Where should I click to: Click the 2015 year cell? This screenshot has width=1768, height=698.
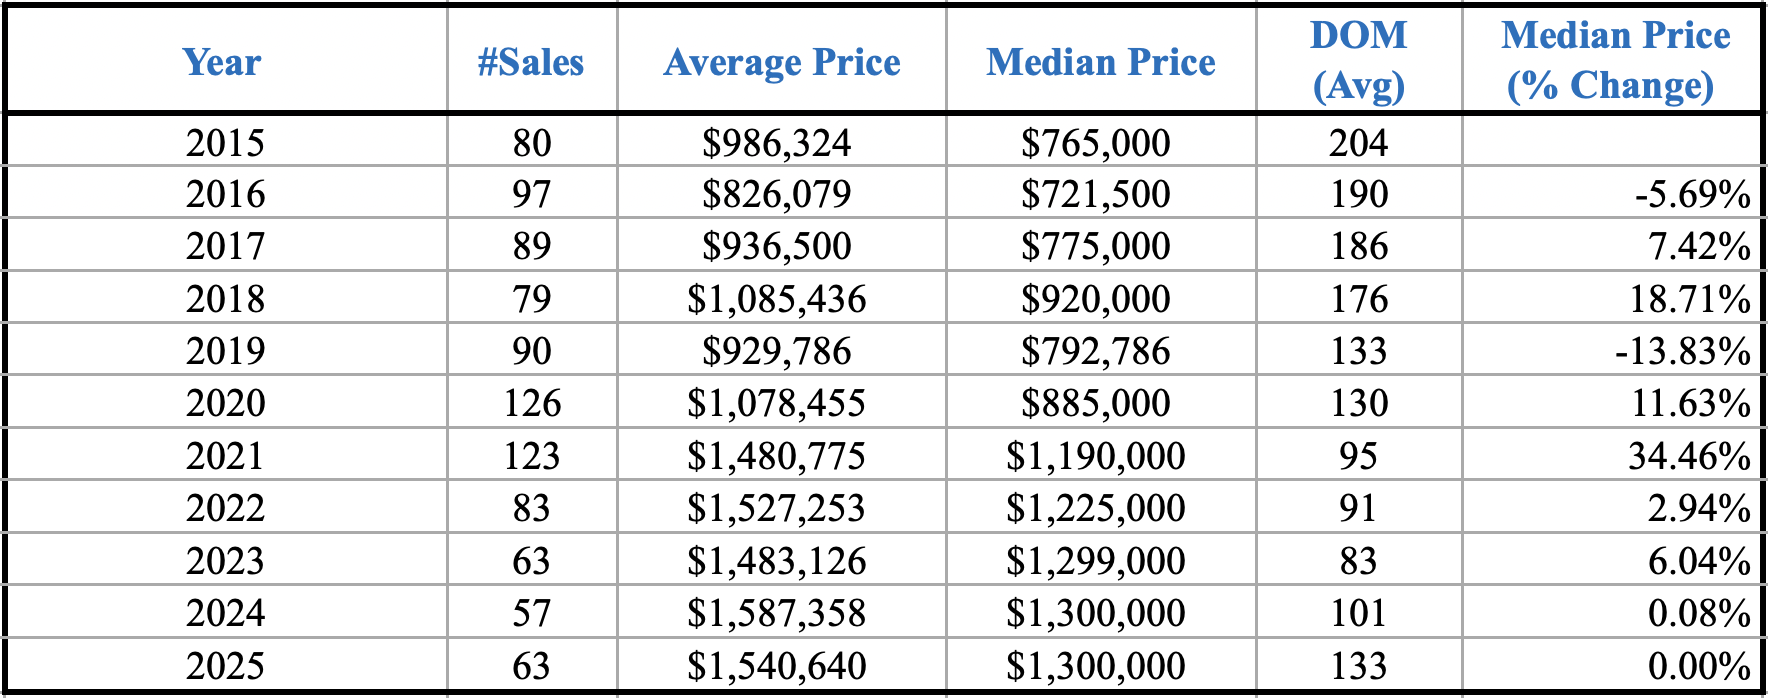[225, 142]
